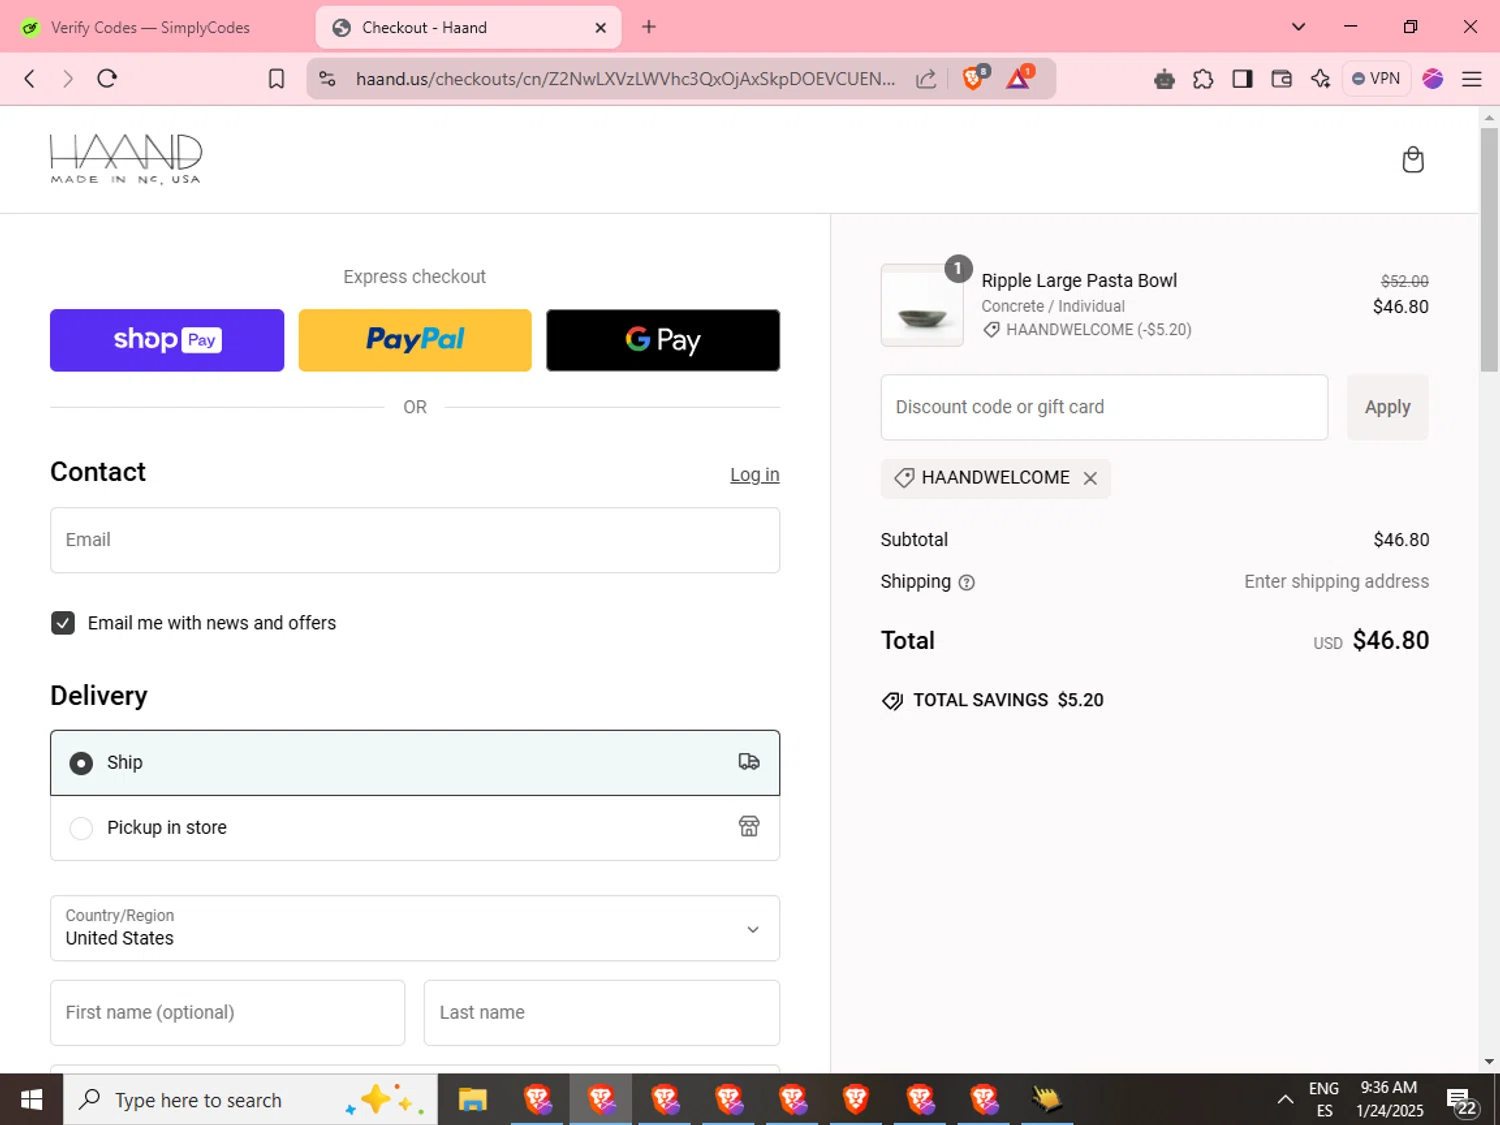Remove the HAANDWELCOME discount code
This screenshot has height=1125, width=1500.
pyautogui.click(x=1090, y=478)
